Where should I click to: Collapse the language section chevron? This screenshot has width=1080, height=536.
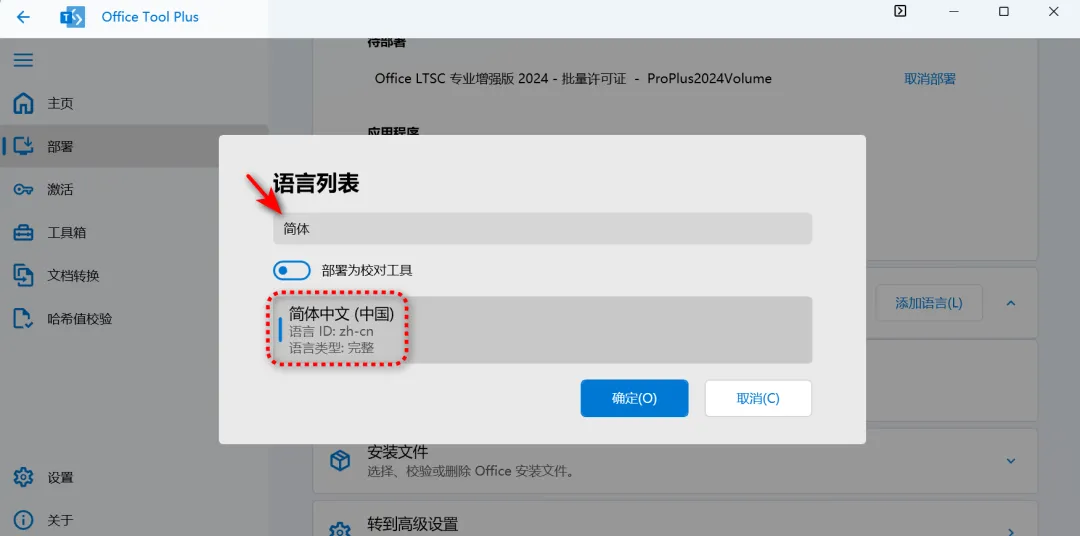1010,303
